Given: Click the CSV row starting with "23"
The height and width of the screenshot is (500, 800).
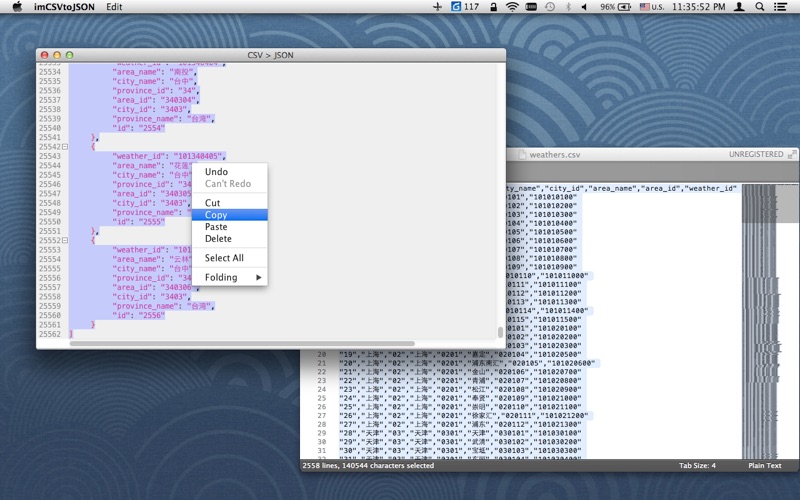Looking at the screenshot, I should (x=460, y=389).
